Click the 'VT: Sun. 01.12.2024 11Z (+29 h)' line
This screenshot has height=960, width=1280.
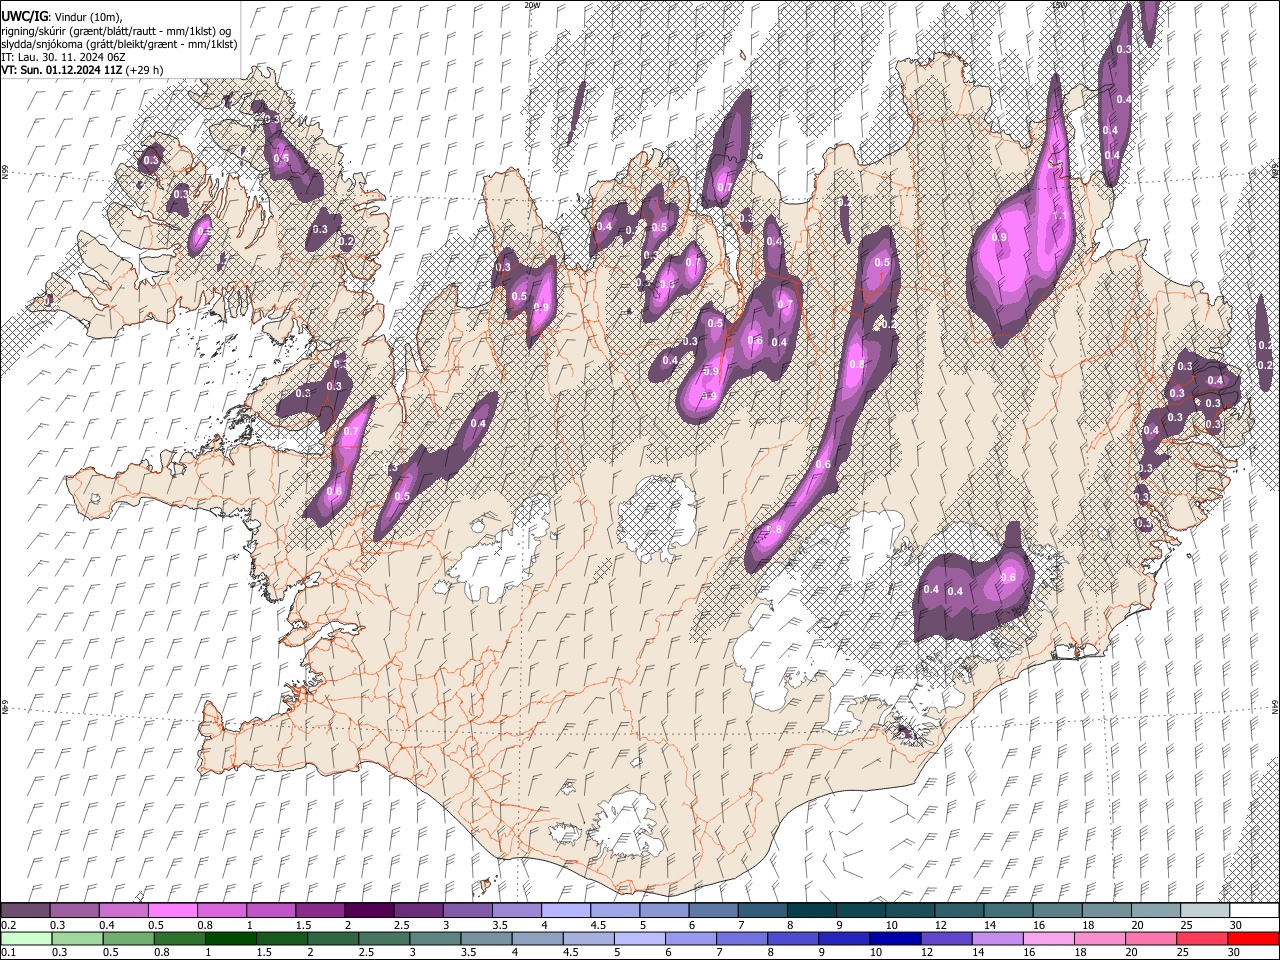click(82, 70)
